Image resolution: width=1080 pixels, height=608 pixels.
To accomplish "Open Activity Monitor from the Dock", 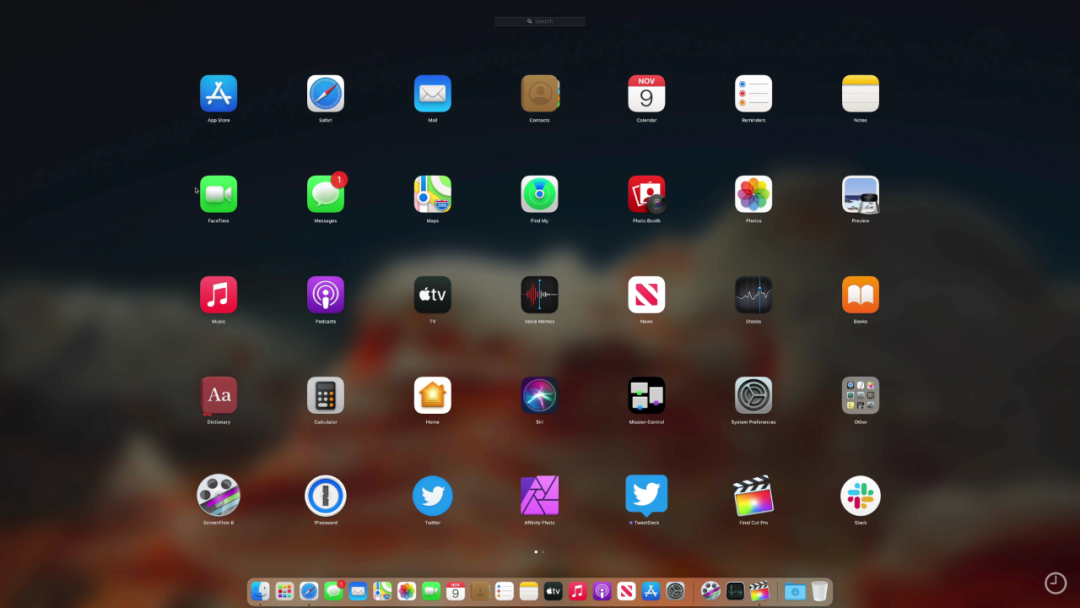I will point(735,591).
